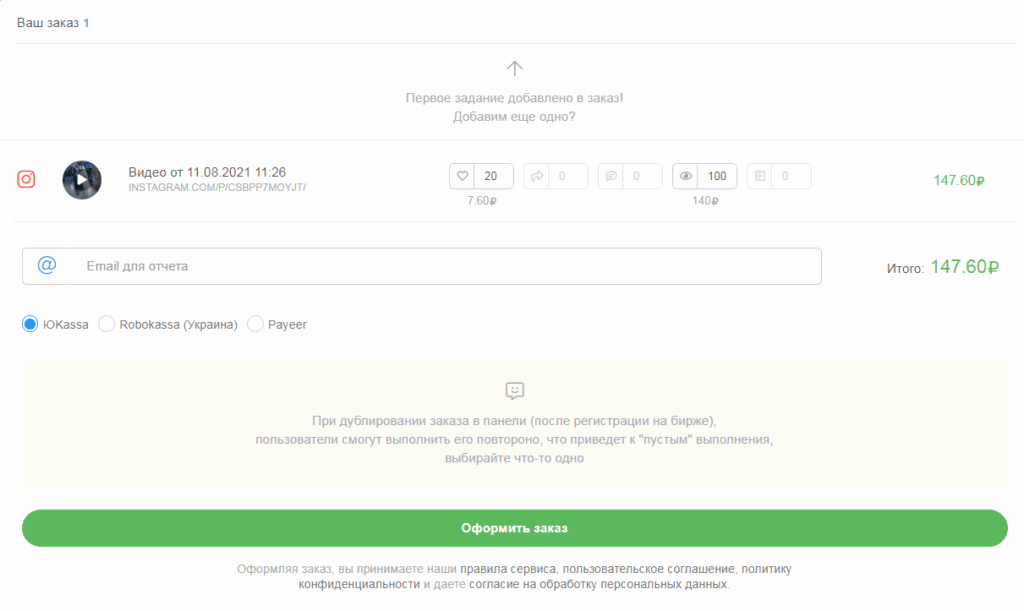Click the speech bubble comments icon
The width and height of the screenshot is (1024, 611).
click(x=611, y=176)
